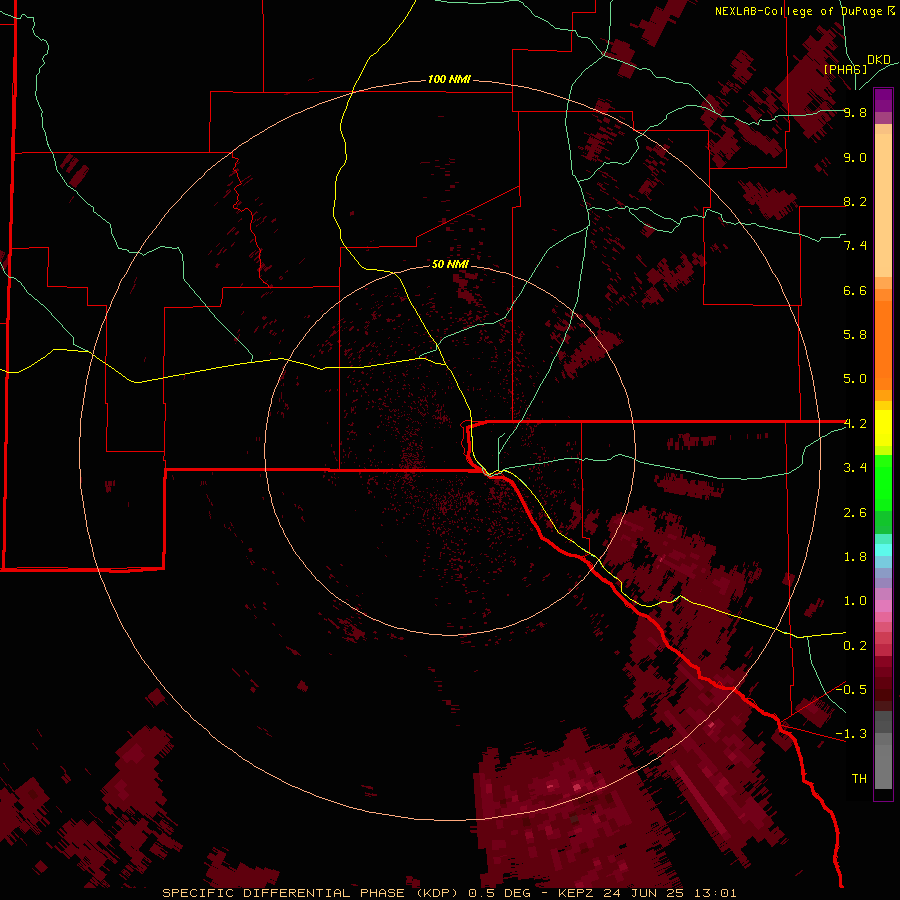The width and height of the screenshot is (900, 900).
Task: Click the 100 NMI range ring label
Action: 449,79
